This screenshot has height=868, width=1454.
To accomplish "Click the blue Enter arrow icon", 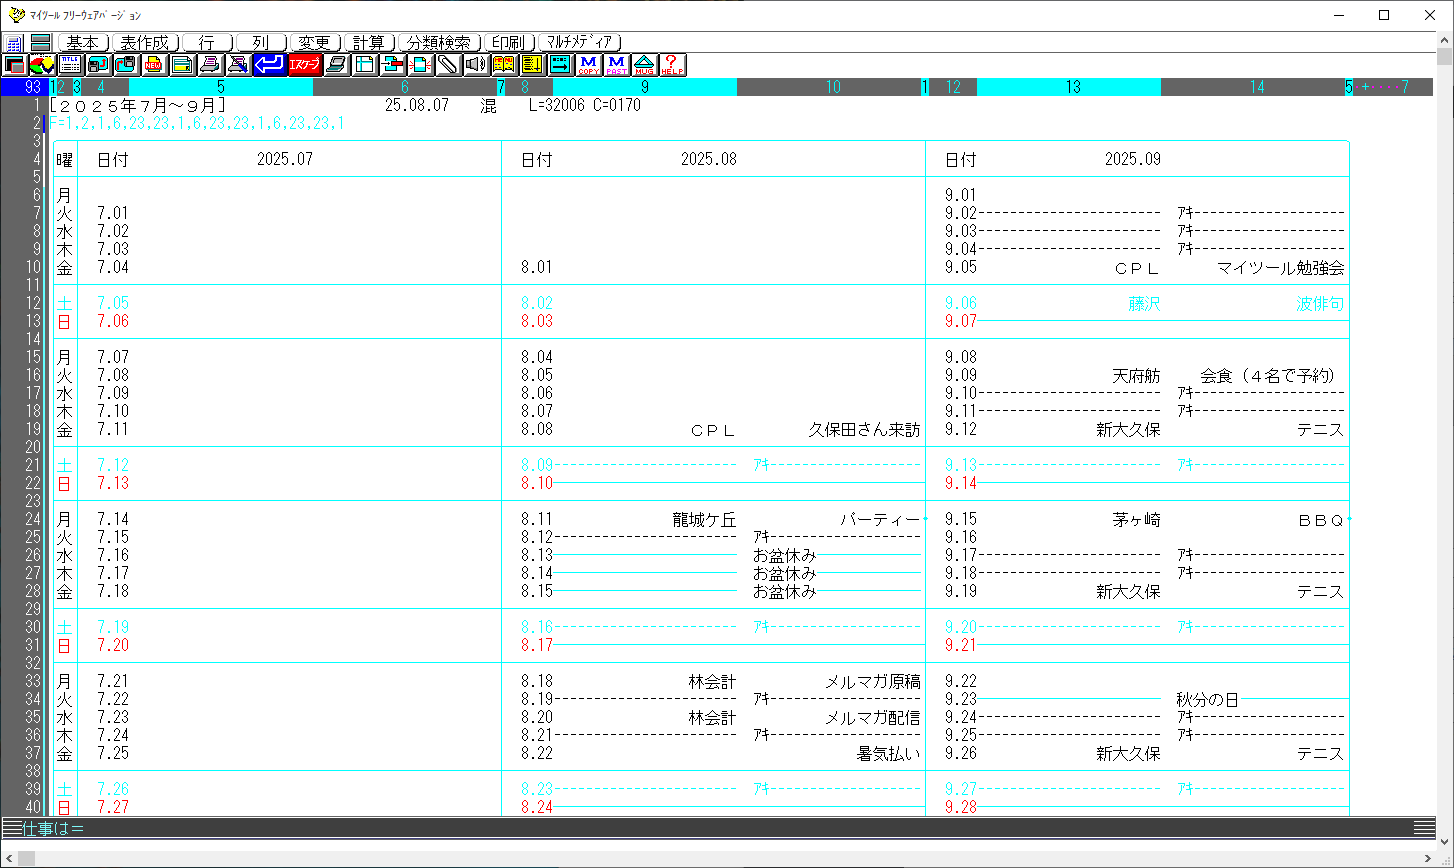I will [x=268, y=65].
